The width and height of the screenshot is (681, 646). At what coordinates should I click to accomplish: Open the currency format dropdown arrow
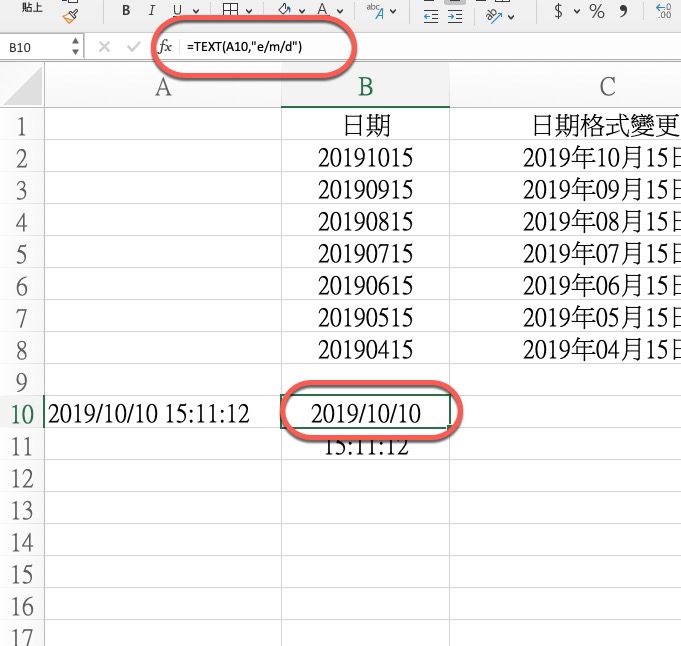click(577, 11)
